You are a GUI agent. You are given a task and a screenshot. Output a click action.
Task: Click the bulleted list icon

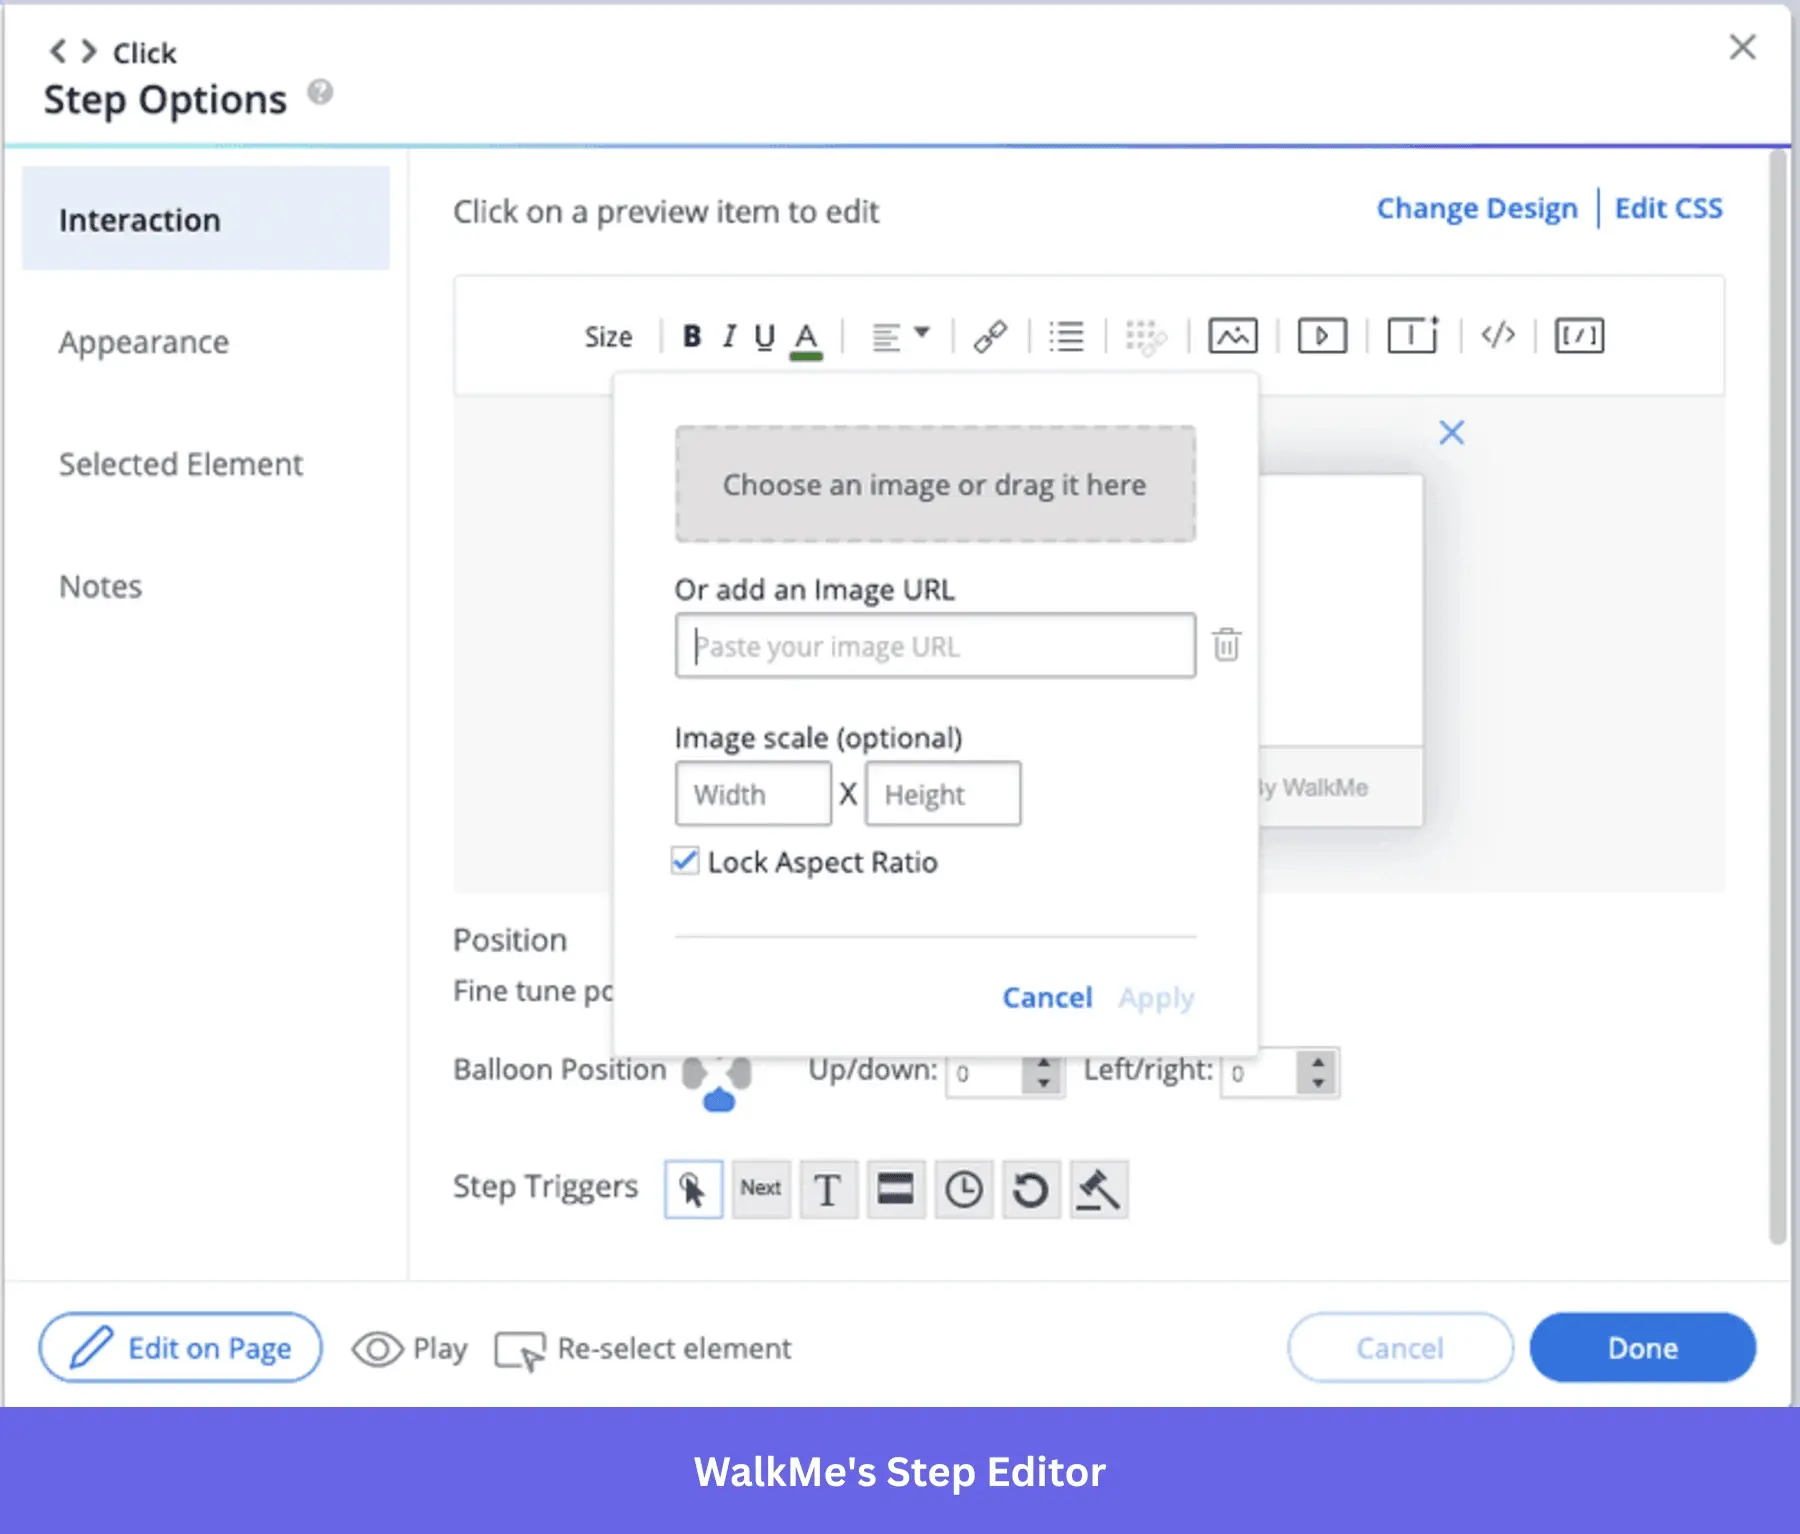point(1066,336)
